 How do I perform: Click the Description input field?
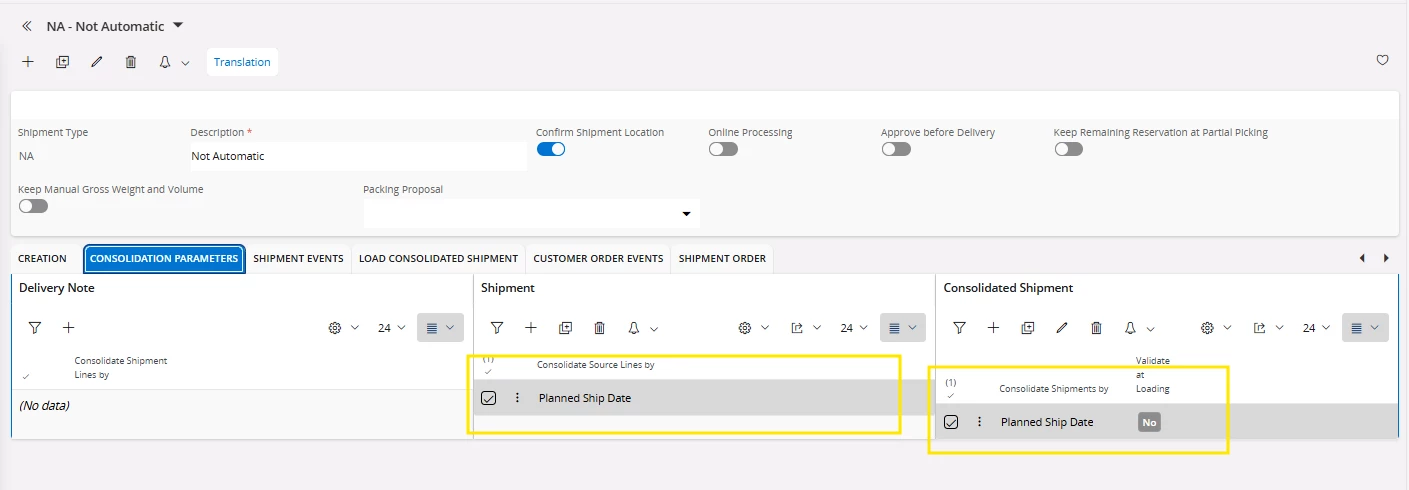tap(357, 156)
